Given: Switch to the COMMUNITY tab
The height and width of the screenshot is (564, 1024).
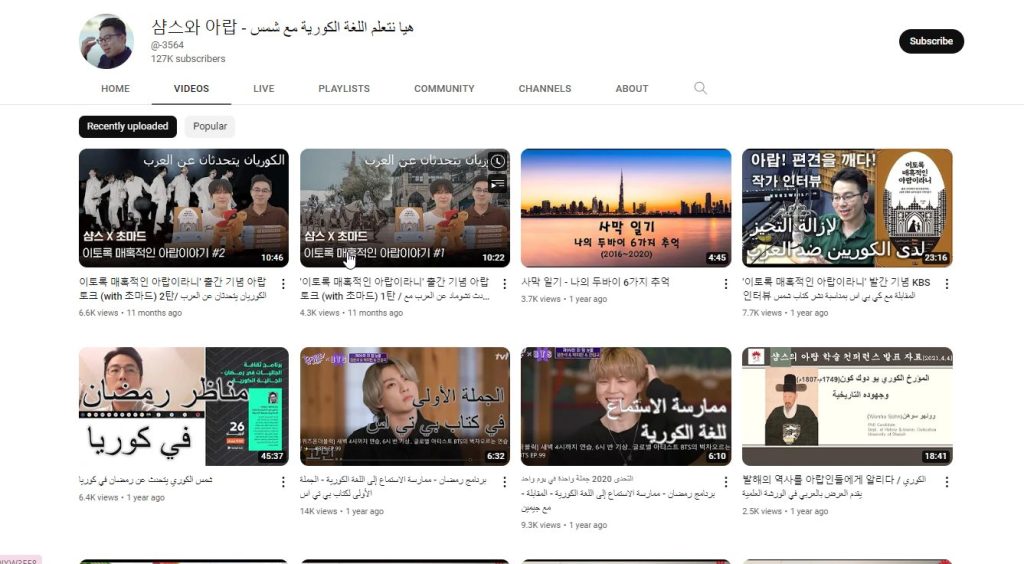Looking at the screenshot, I should (x=444, y=89).
